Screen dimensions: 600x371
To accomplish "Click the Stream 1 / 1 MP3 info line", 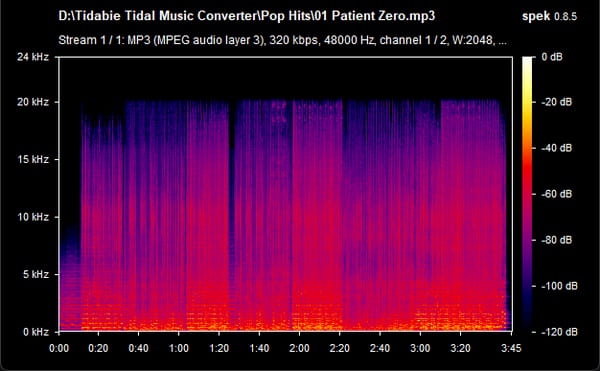I will [282, 40].
